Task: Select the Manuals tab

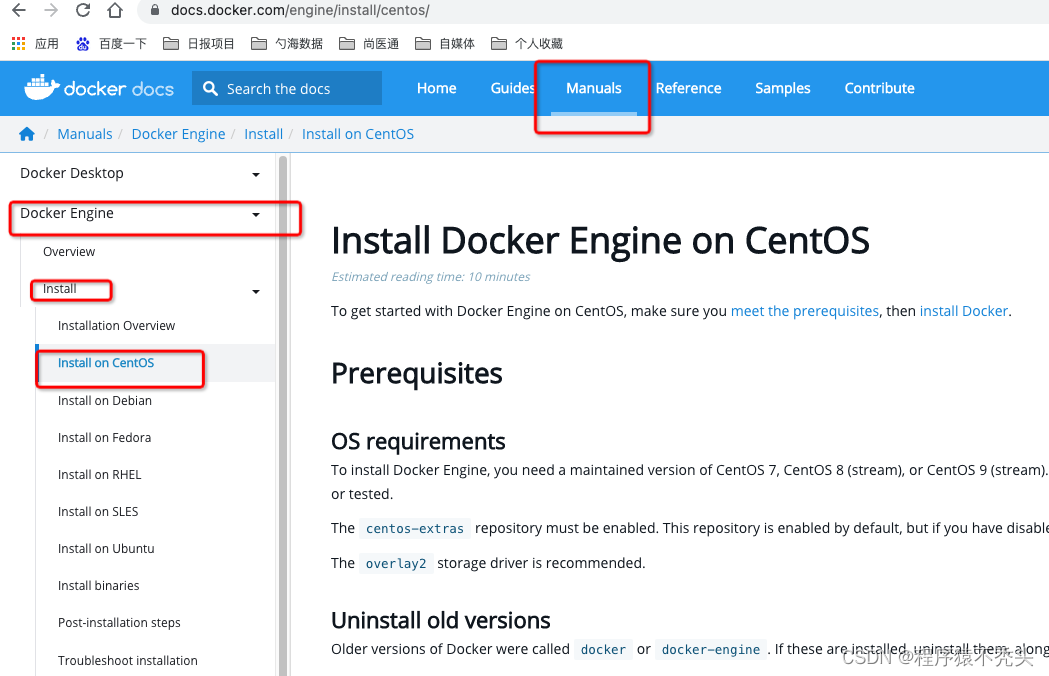Action: (594, 88)
